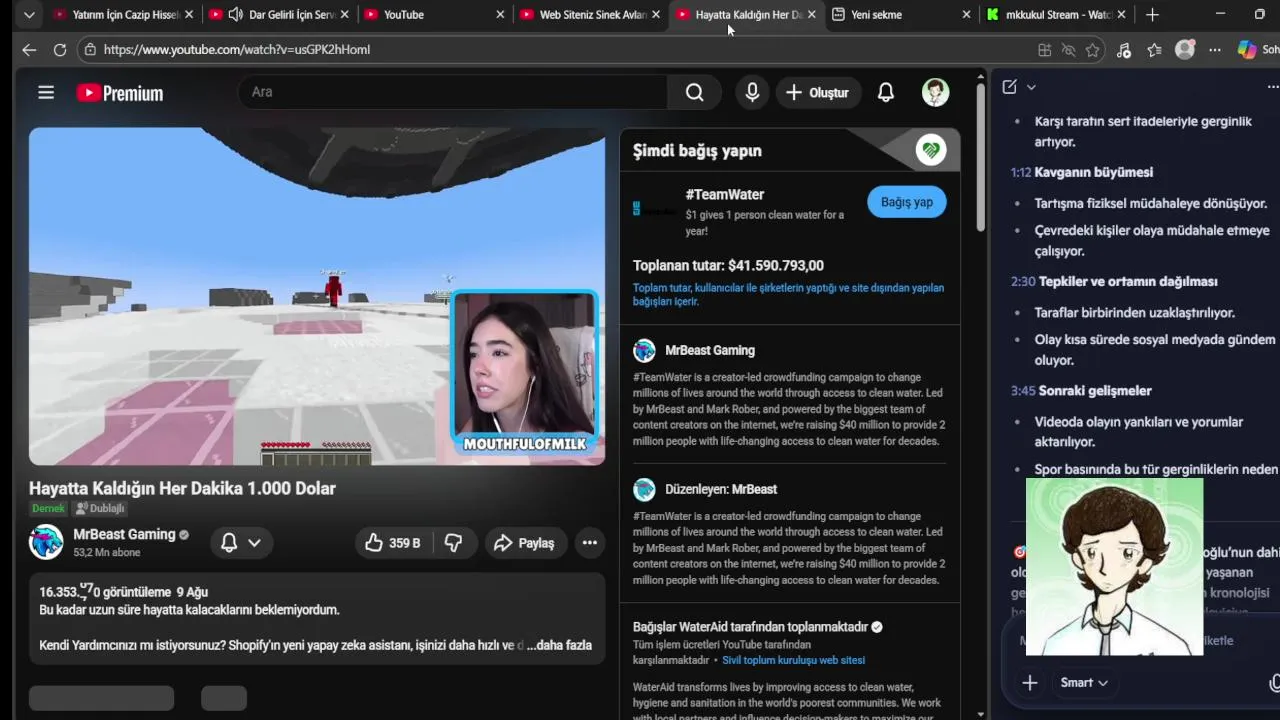The width and height of the screenshot is (1280, 720).
Task: Open 'Sivil toplum kuruluşu web sitesi' link
Action: (793, 660)
